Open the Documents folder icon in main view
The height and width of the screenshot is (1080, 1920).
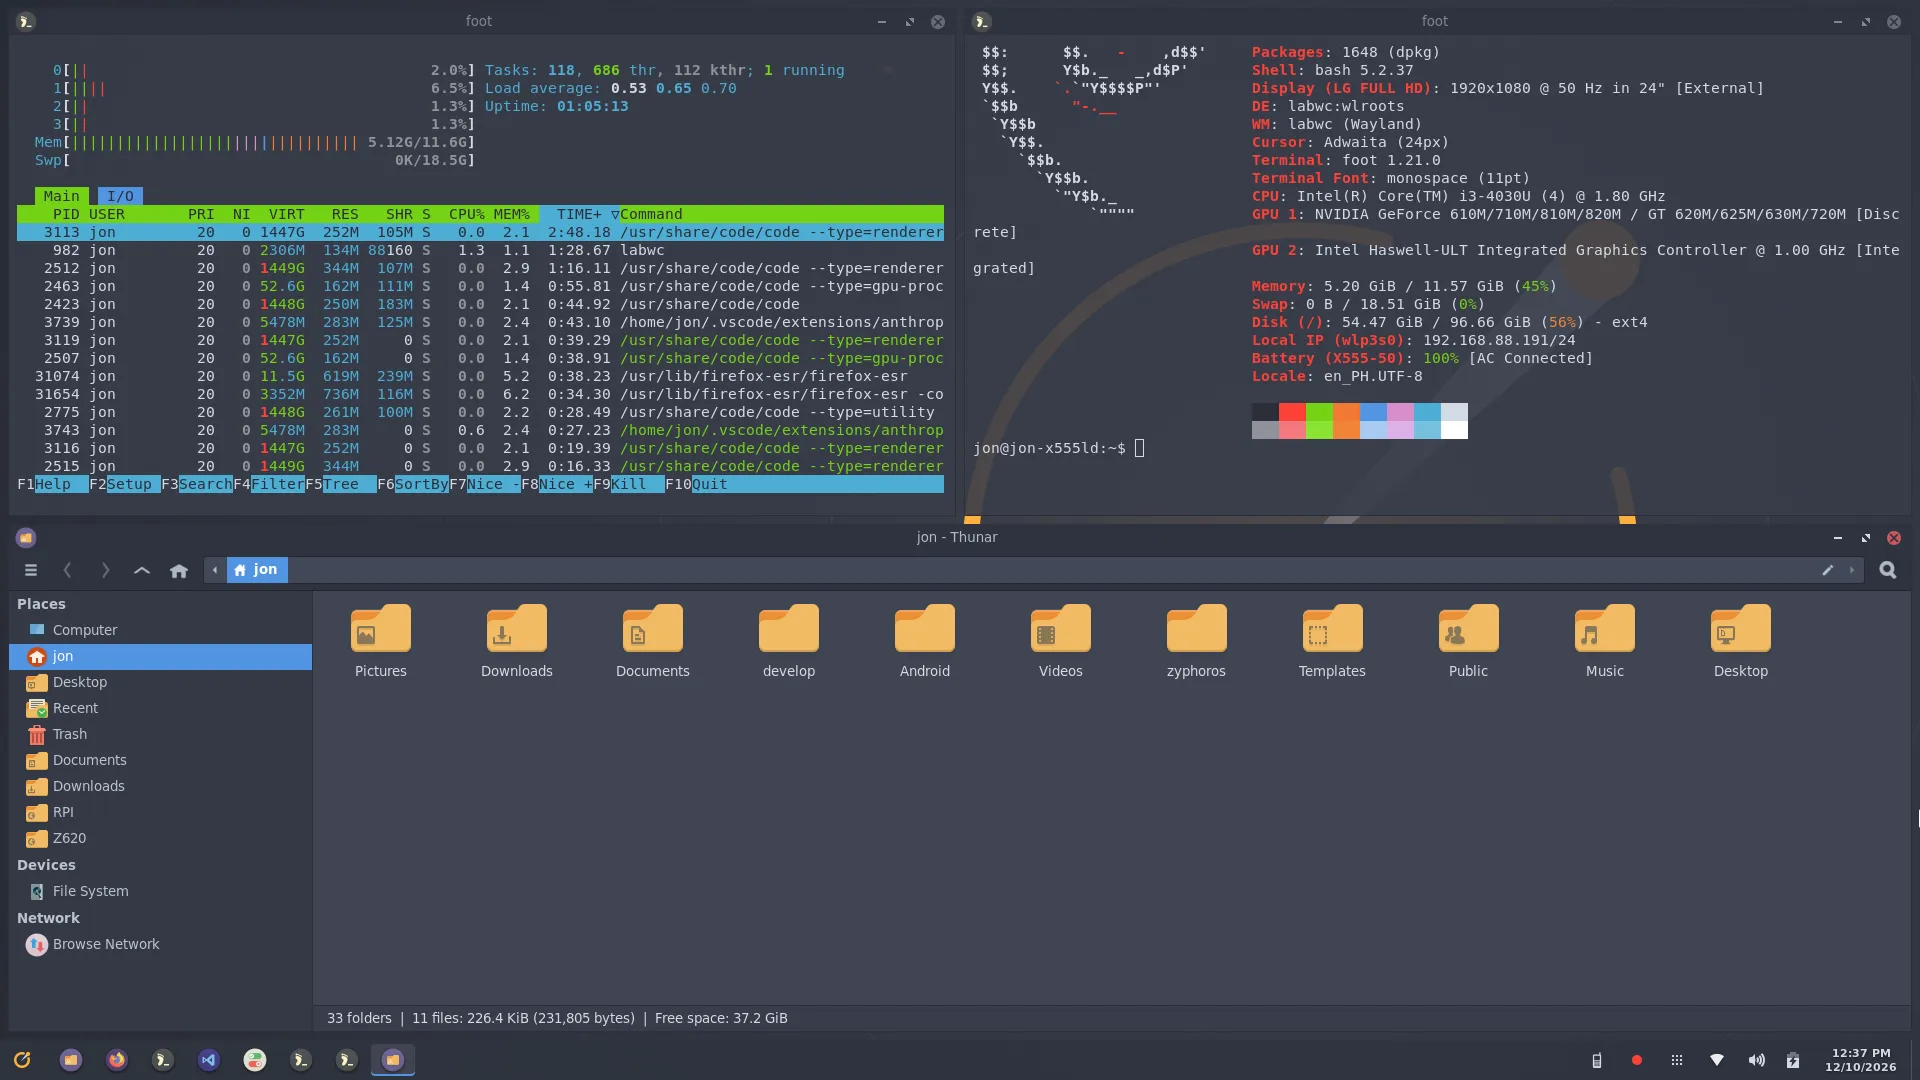[x=653, y=641]
